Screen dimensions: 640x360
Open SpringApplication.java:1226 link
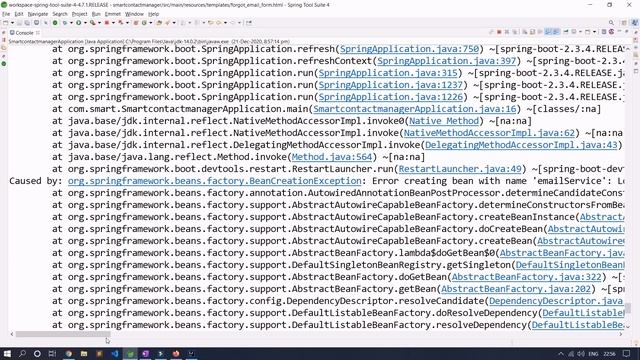[391, 97]
